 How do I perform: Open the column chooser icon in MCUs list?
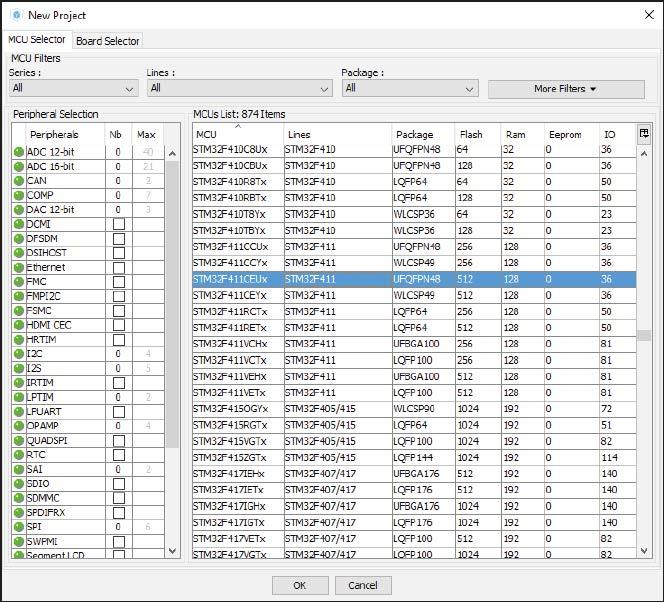pyautogui.click(x=644, y=134)
